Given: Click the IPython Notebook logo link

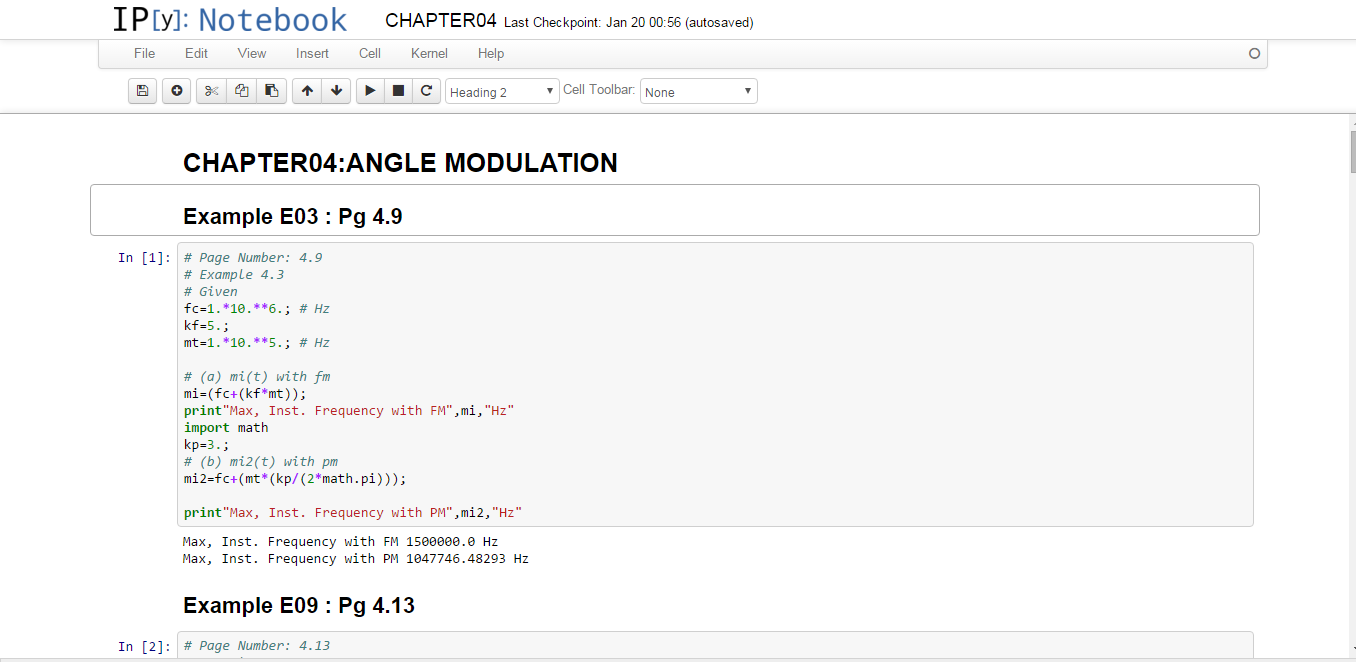Looking at the screenshot, I should coord(229,20).
